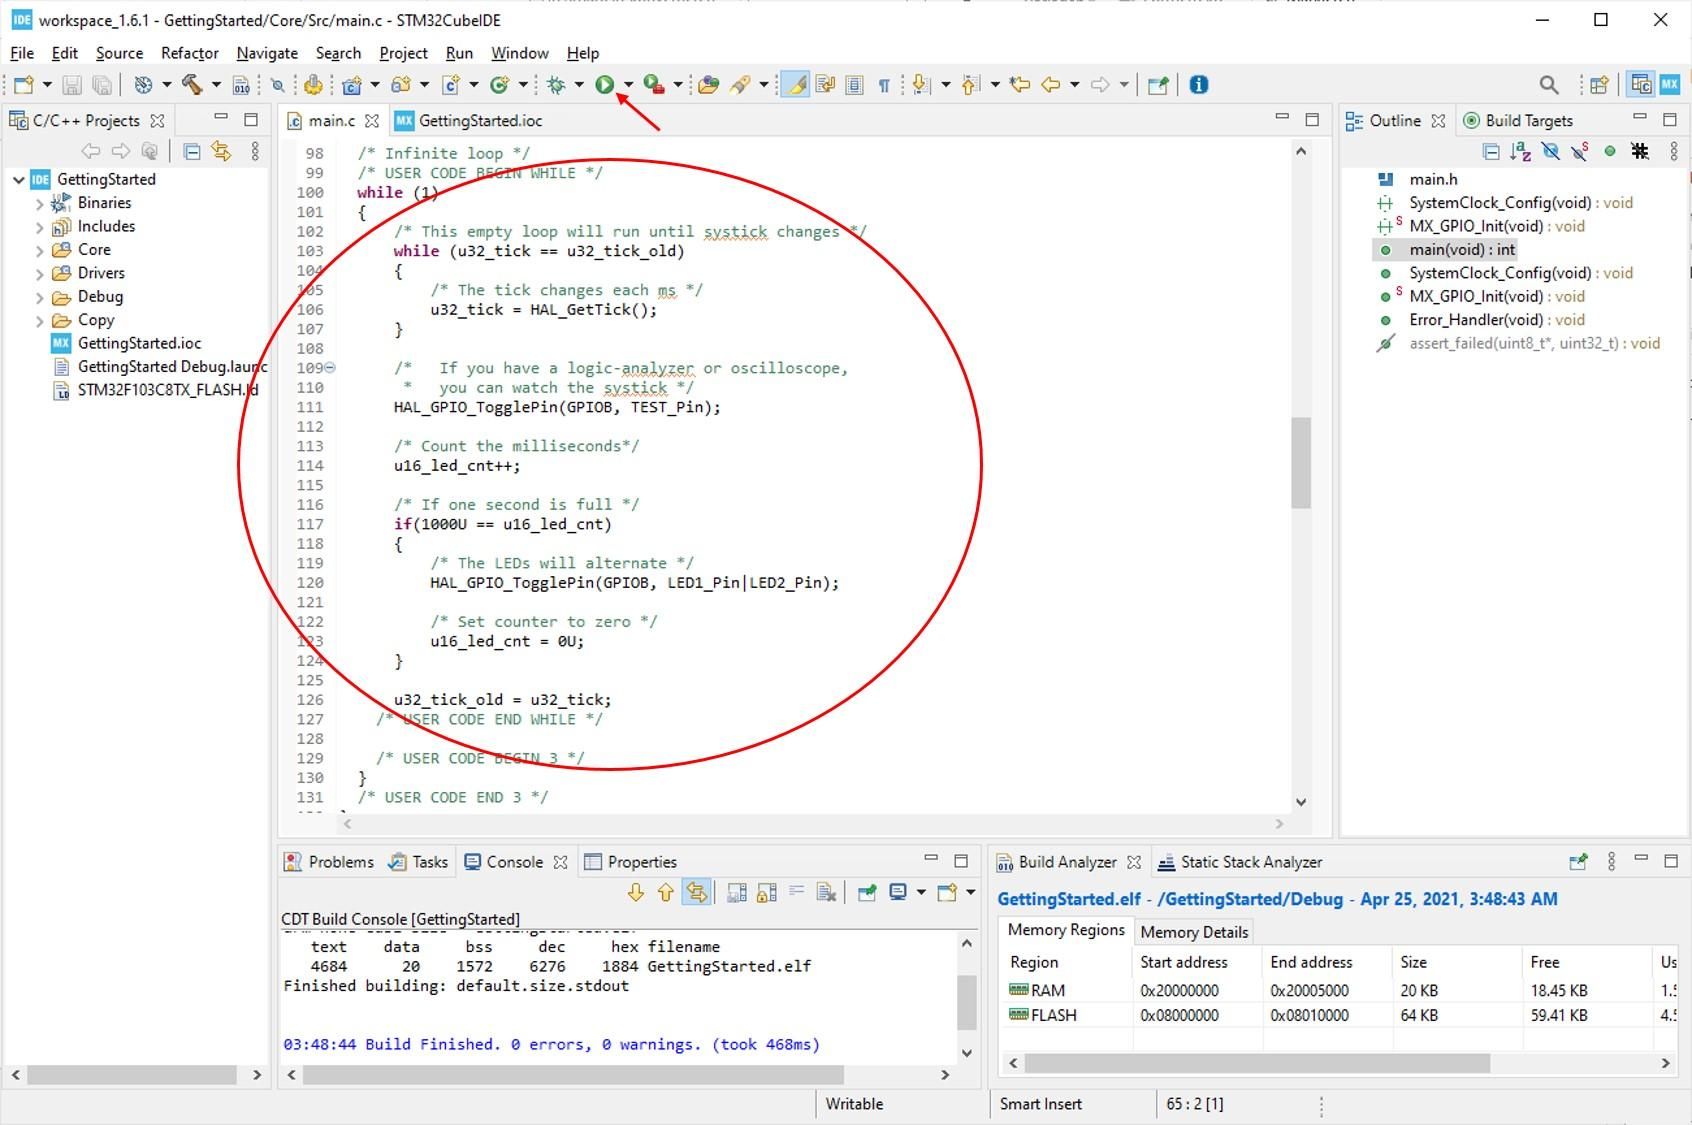The height and width of the screenshot is (1125, 1692).
Task: Build the project using the hammer icon
Action: [191, 85]
